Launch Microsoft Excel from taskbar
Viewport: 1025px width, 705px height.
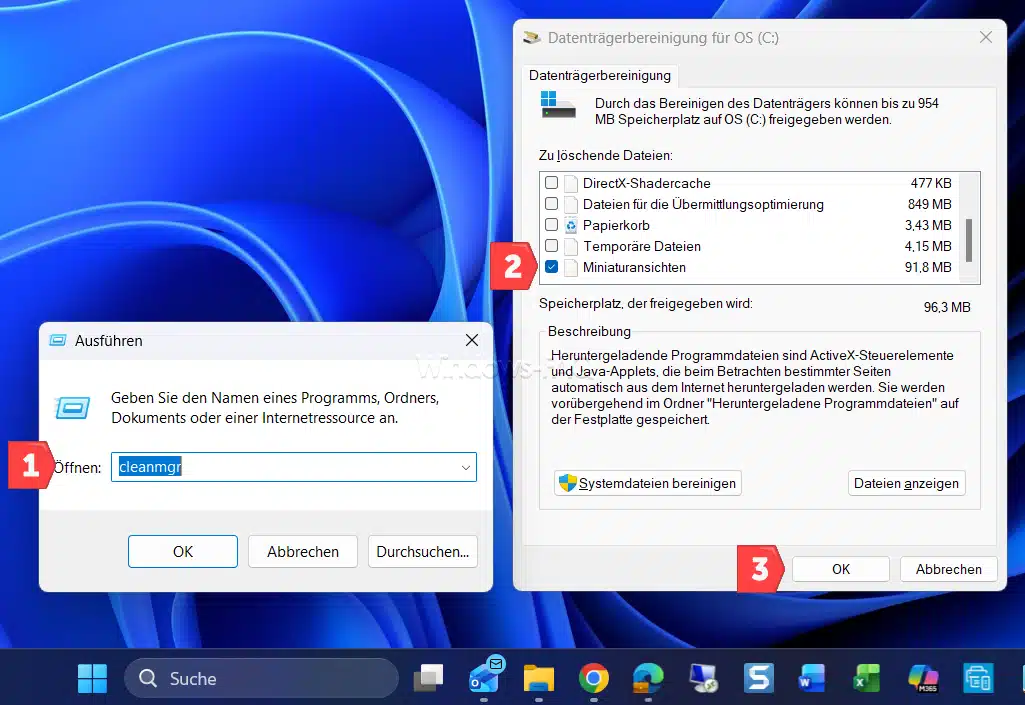867,678
